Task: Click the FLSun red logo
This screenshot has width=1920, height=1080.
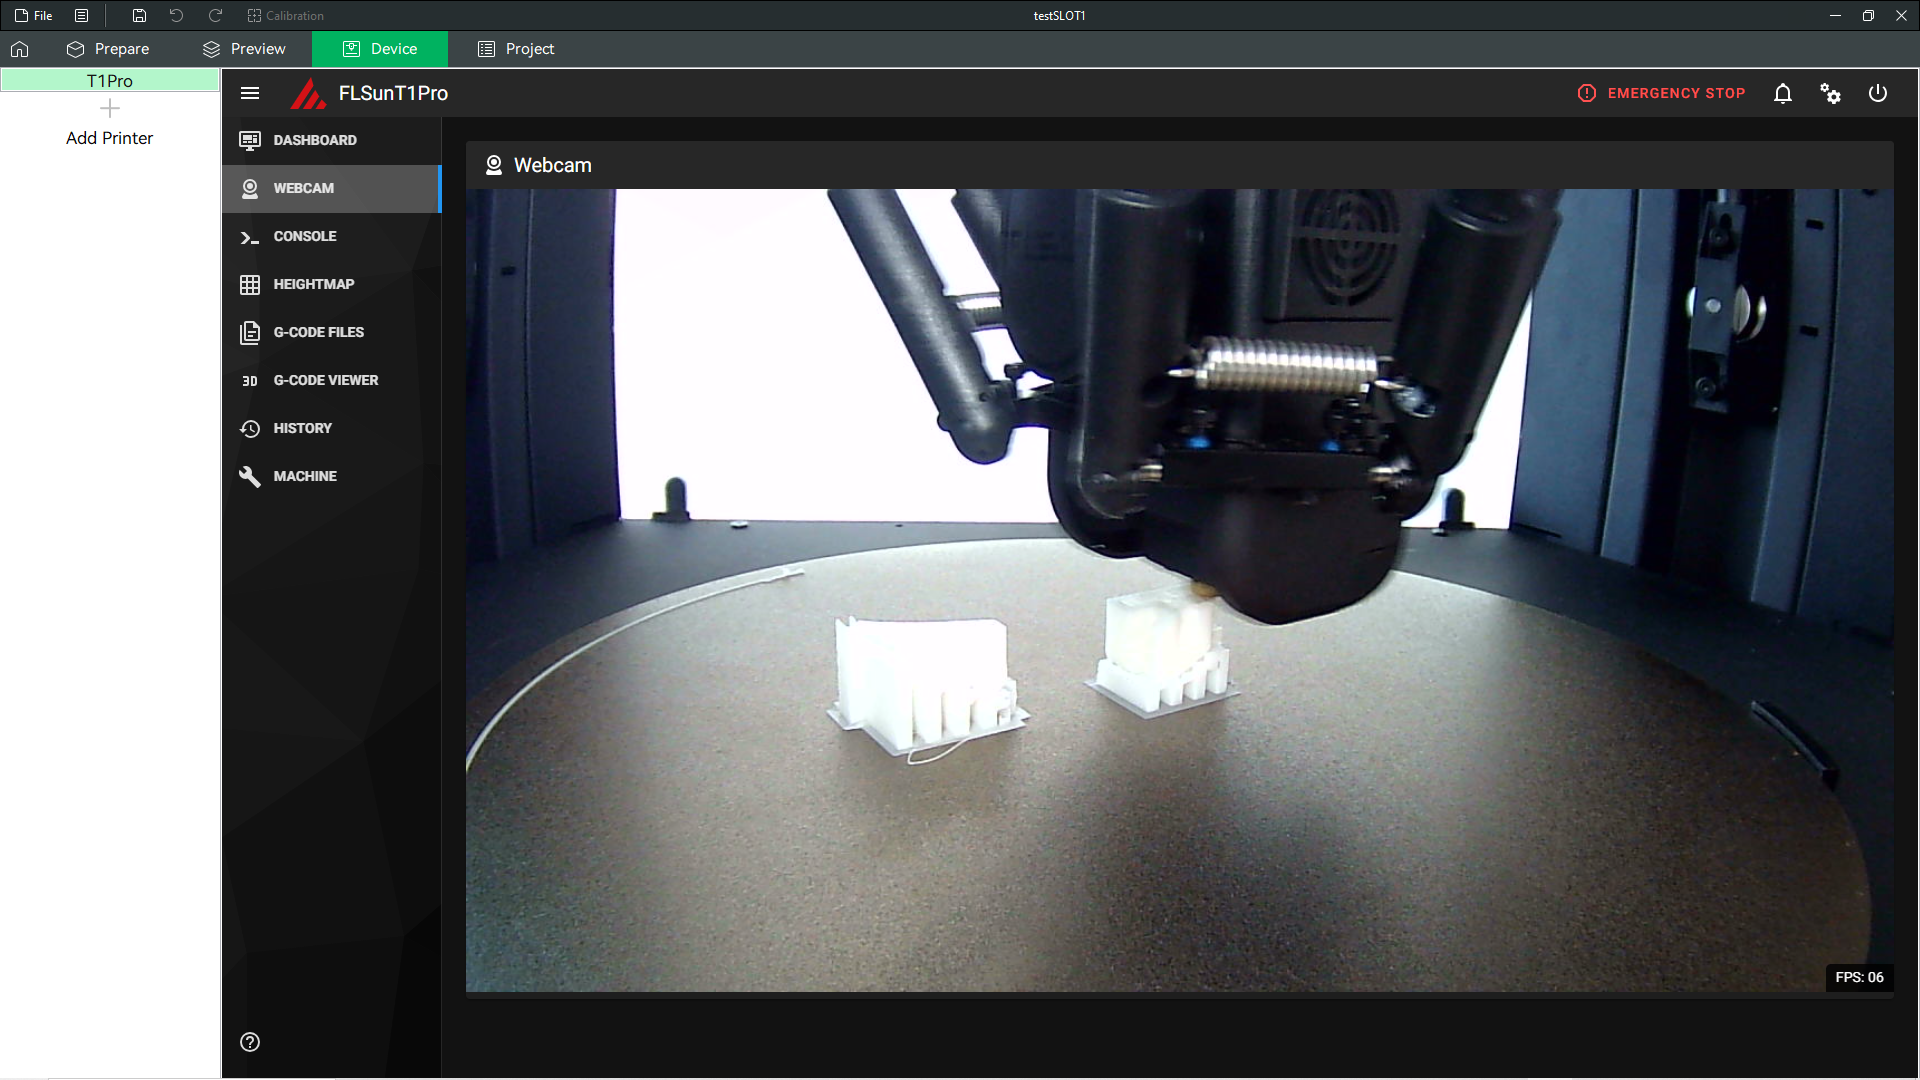Action: [308, 93]
